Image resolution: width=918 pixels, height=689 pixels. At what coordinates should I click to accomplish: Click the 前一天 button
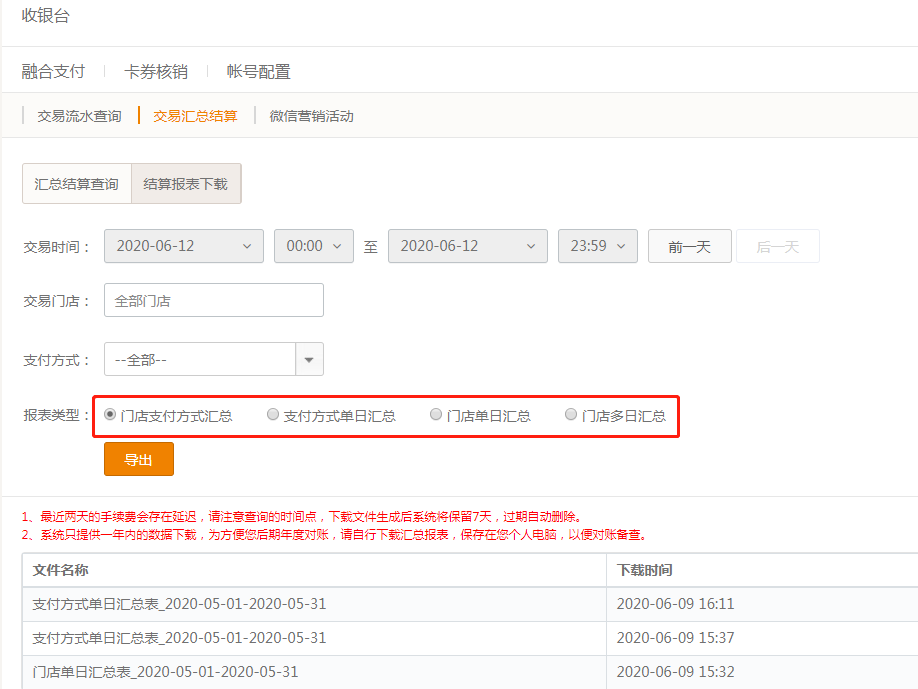689,246
